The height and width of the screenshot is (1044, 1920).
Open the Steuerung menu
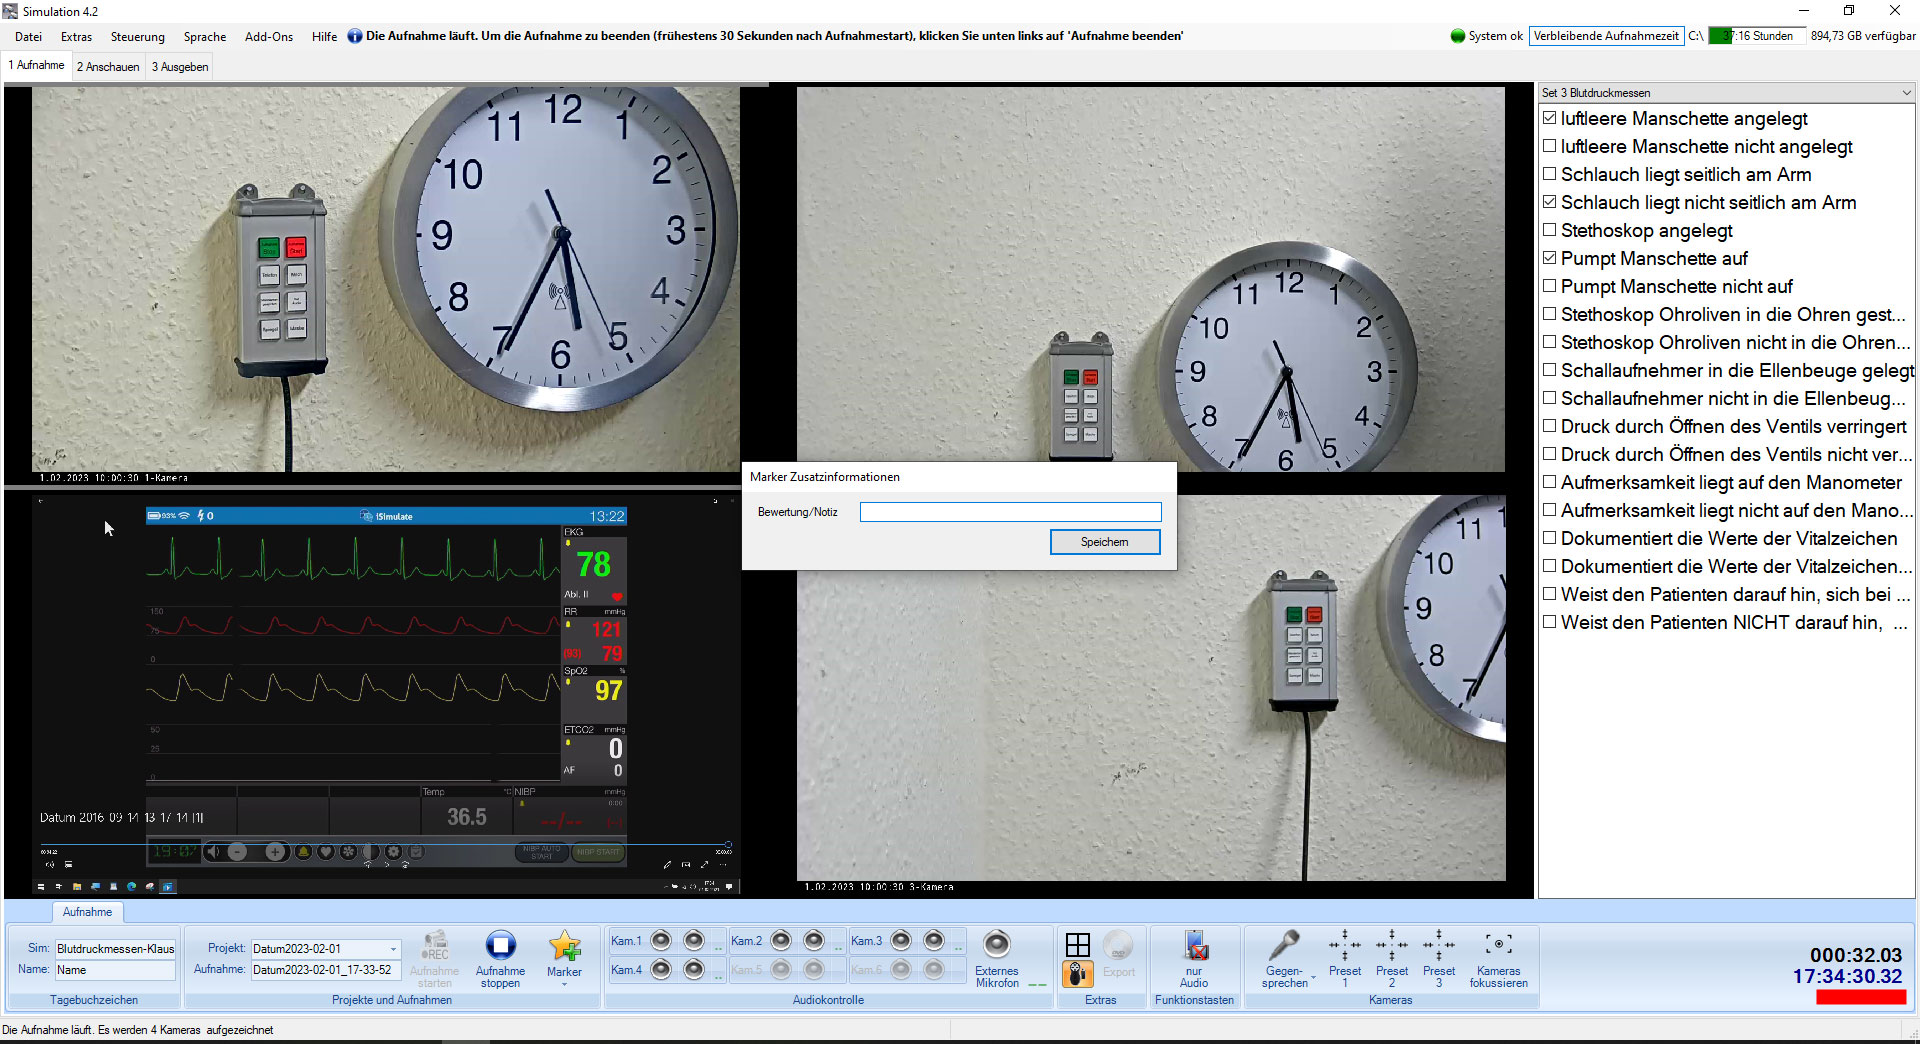[x=138, y=37]
